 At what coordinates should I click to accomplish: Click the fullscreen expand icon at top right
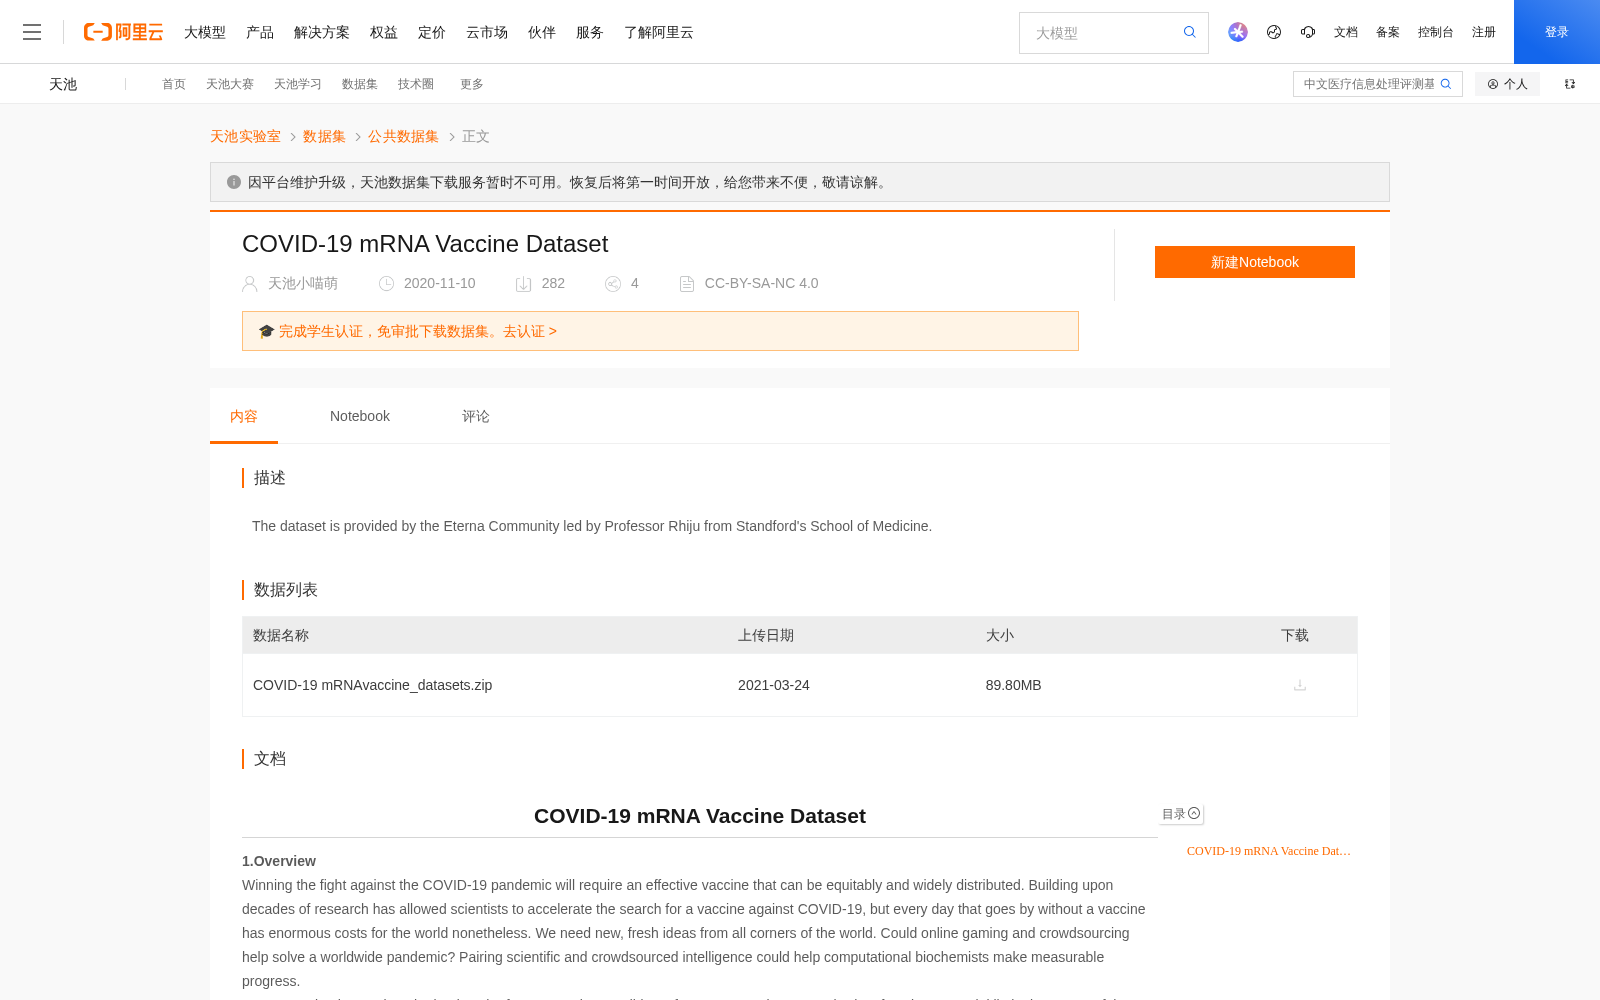[x=1570, y=84]
